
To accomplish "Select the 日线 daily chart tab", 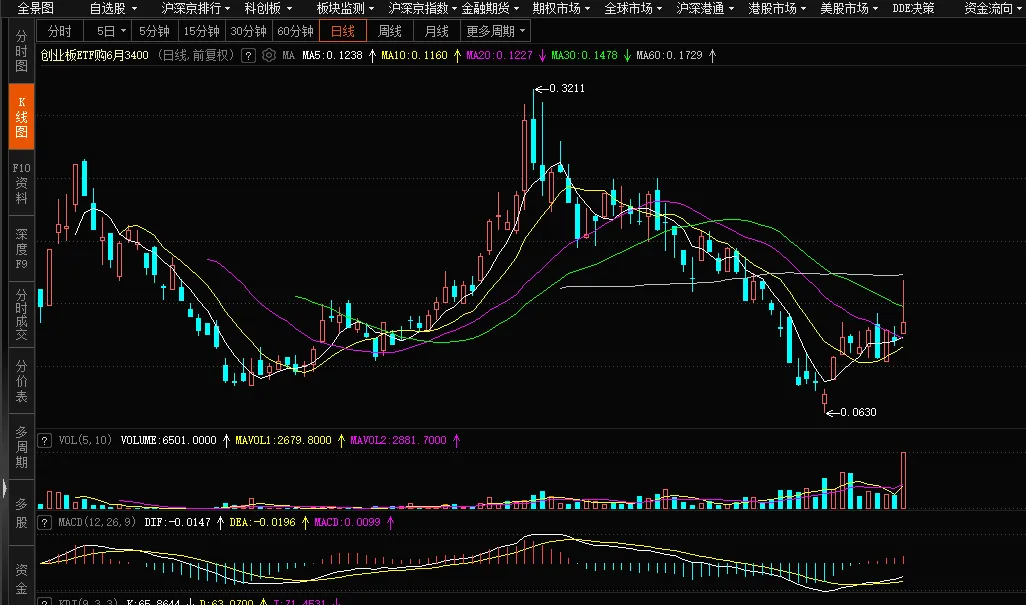I will tap(342, 31).
